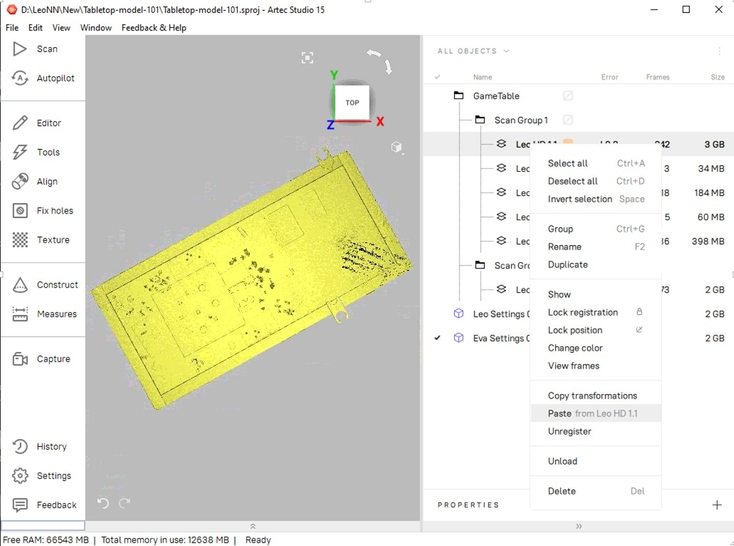Click the GameTable folder icon
734x546 pixels.
(x=459, y=96)
